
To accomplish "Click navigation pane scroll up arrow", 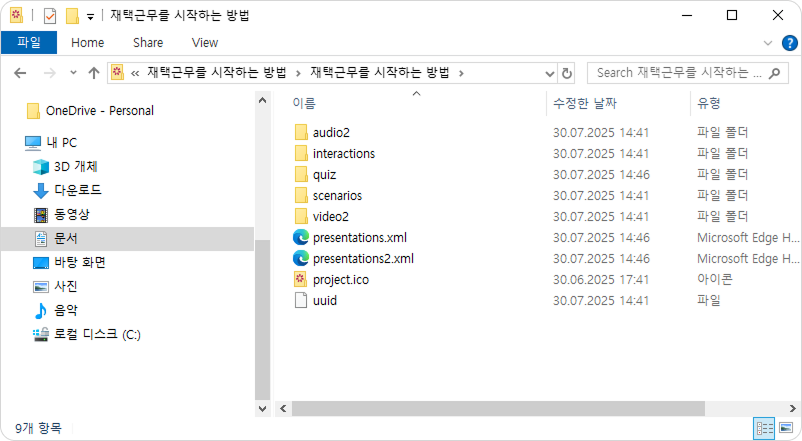I will pos(262,100).
